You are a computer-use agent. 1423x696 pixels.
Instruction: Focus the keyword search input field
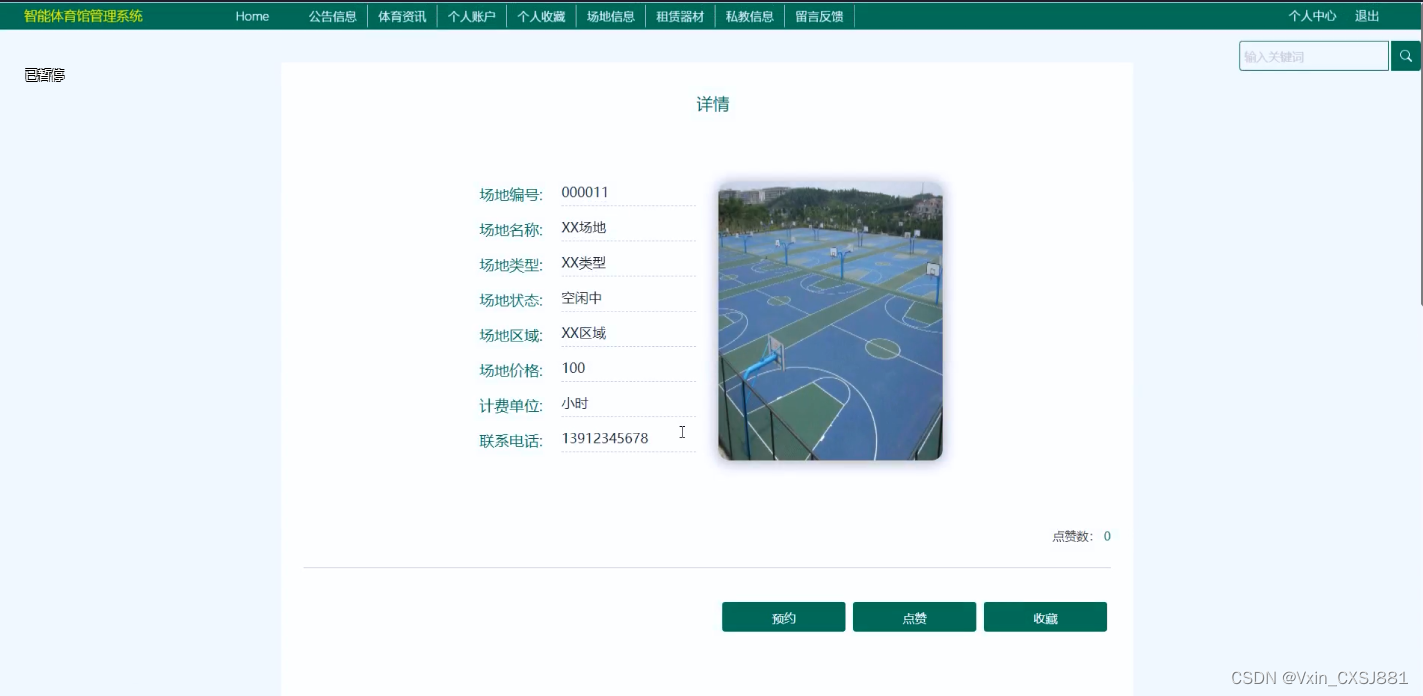(1314, 56)
